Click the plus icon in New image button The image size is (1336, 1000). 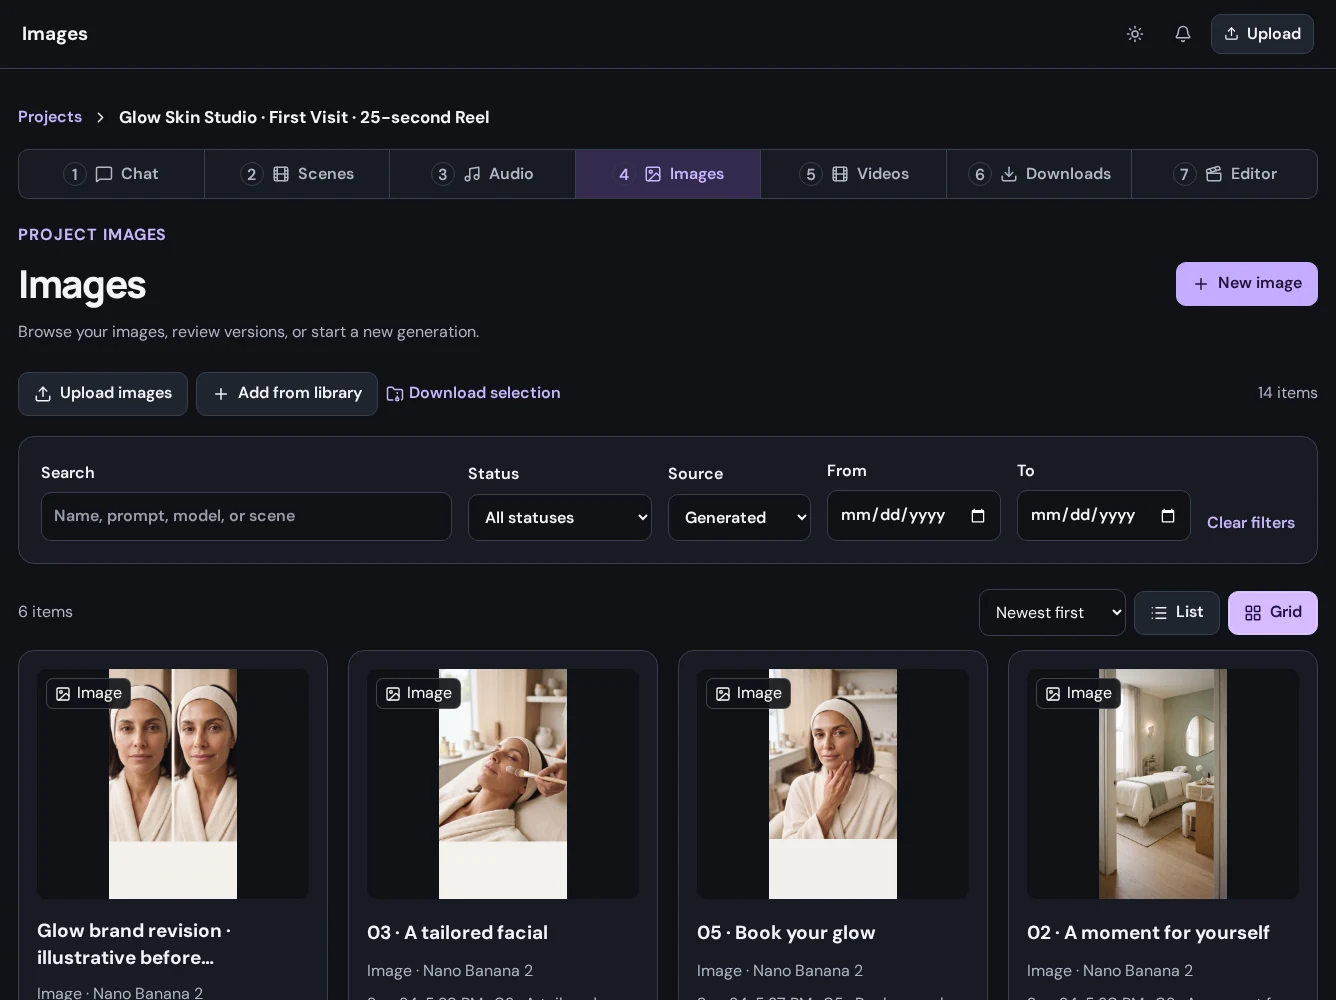click(1201, 284)
